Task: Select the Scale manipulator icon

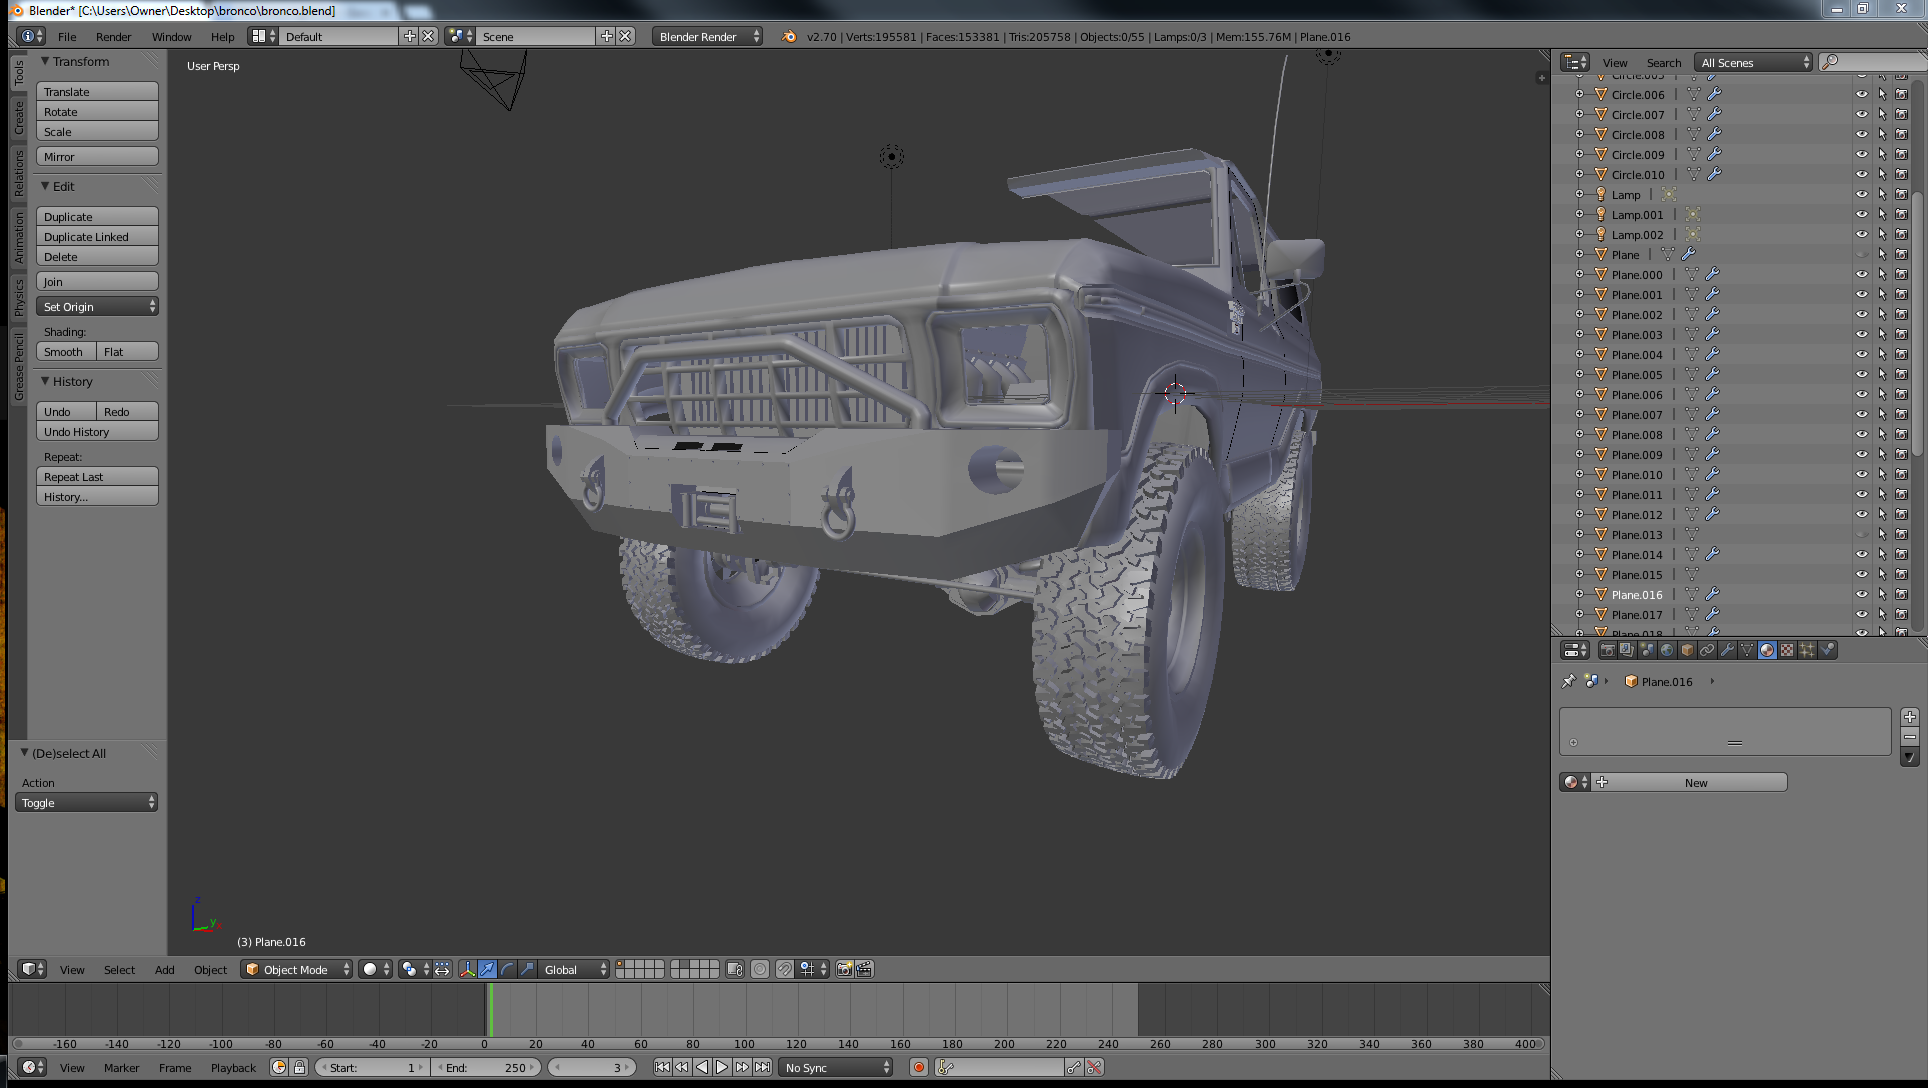Action: tap(527, 969)
